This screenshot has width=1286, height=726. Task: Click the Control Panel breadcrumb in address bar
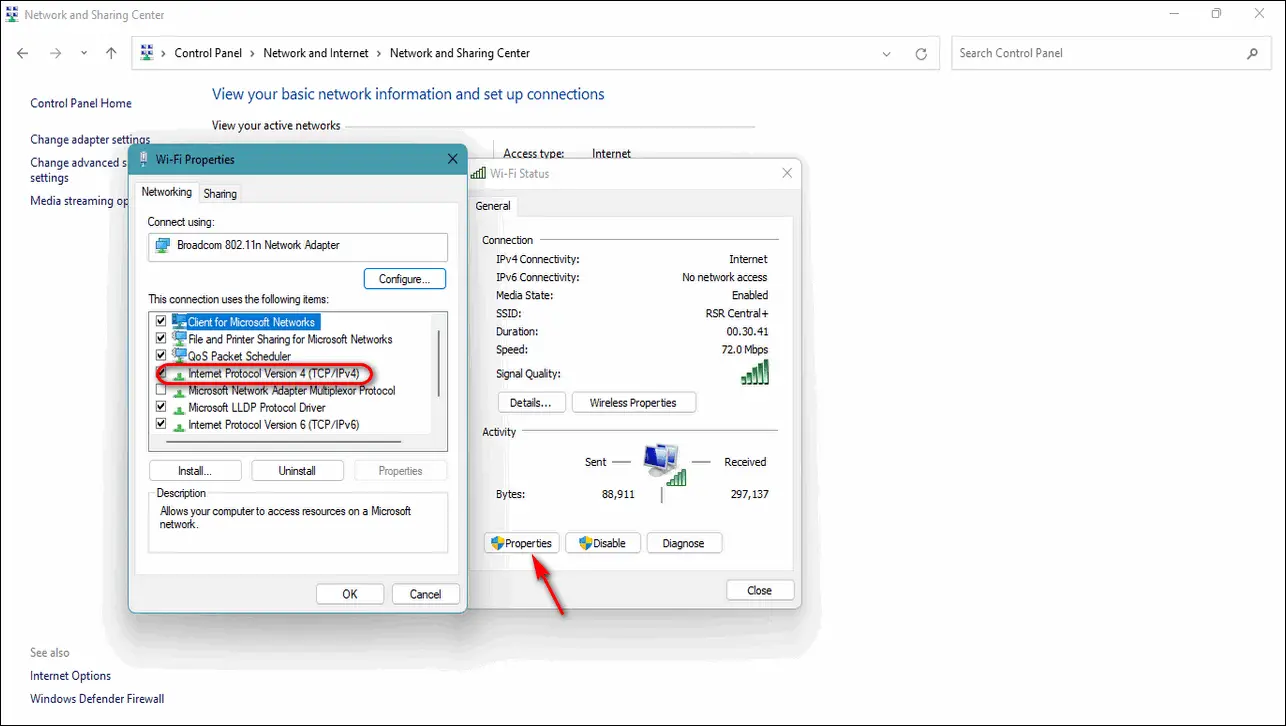(x=208, y=53)
